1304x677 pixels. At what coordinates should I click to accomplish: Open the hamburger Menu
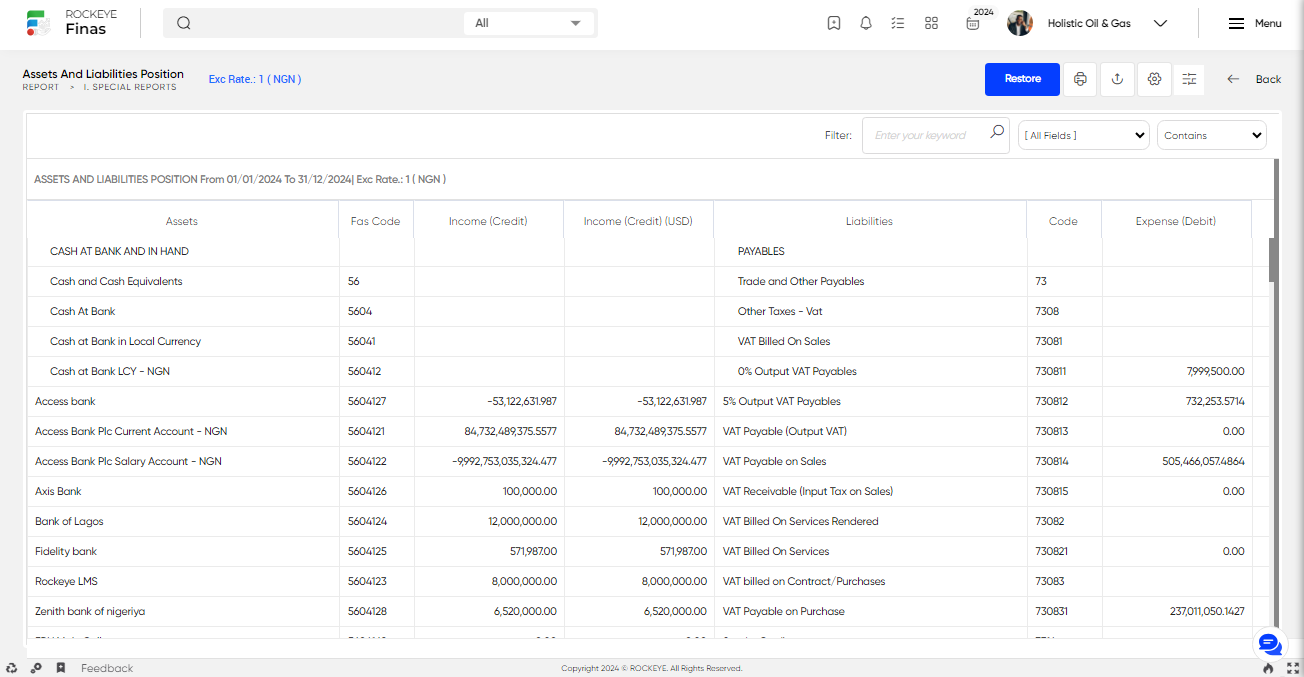click(1255, 23)
